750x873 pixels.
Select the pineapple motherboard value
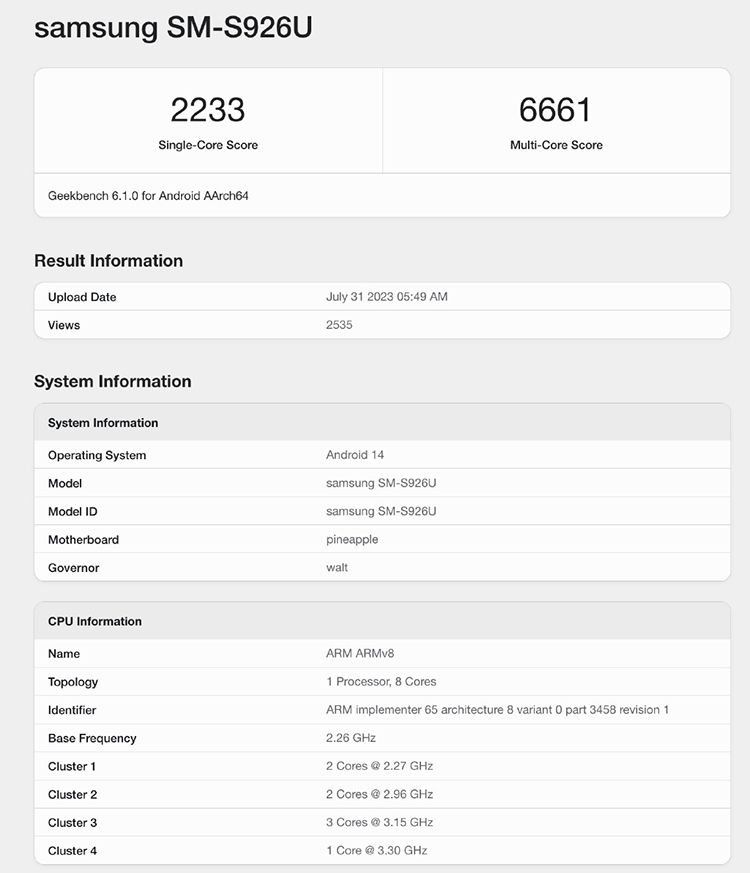pos(352,540)
